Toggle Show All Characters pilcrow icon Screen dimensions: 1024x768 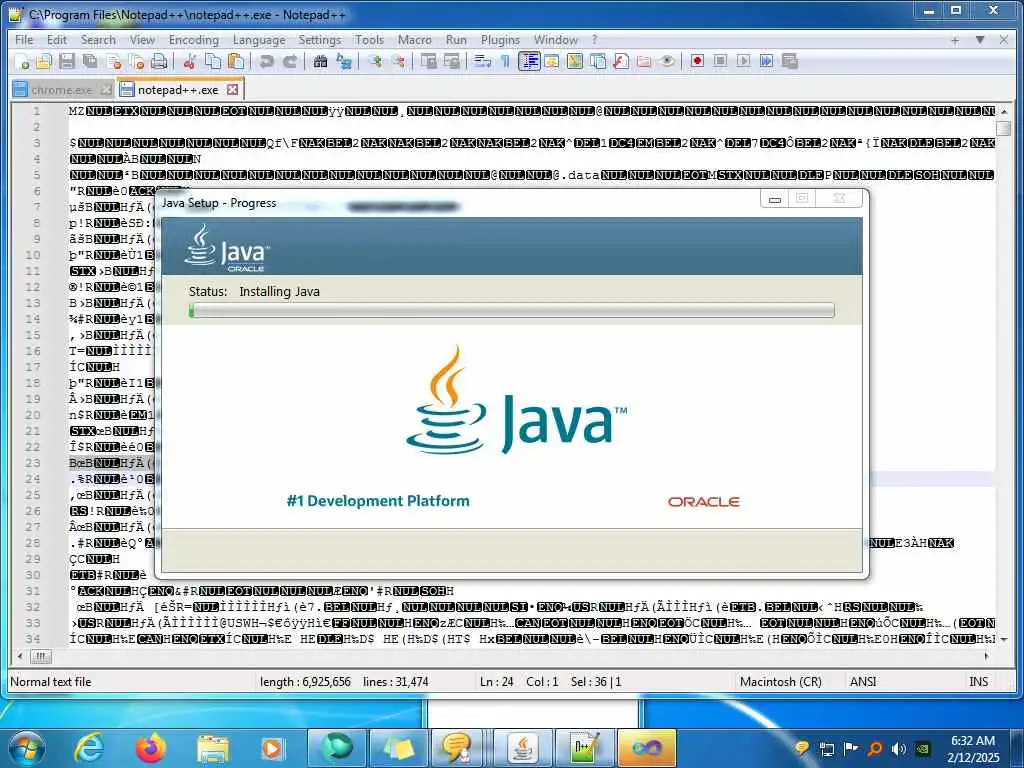[505, 61]
